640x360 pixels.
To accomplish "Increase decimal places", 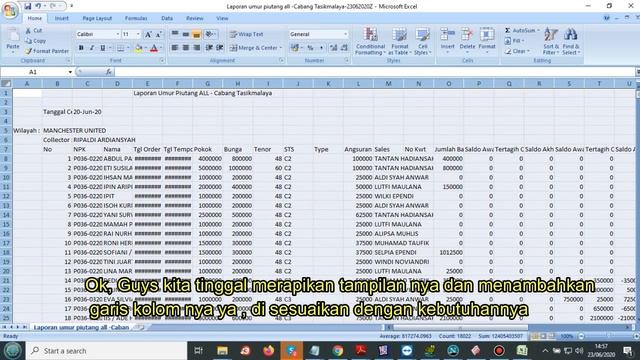I will coord(334,48).
